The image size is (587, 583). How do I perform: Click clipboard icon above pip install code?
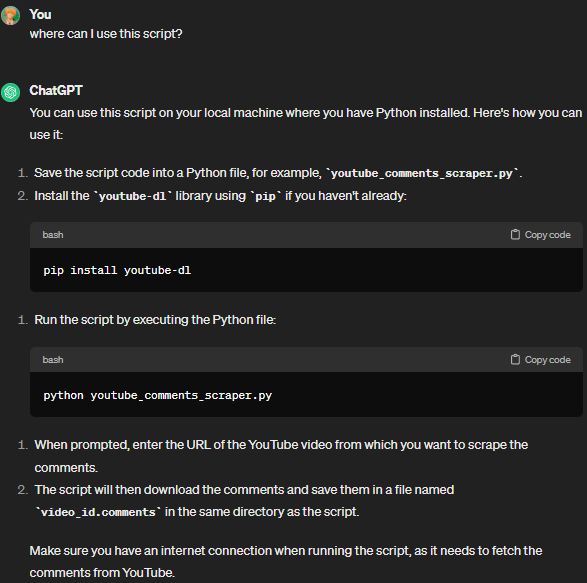515,234
